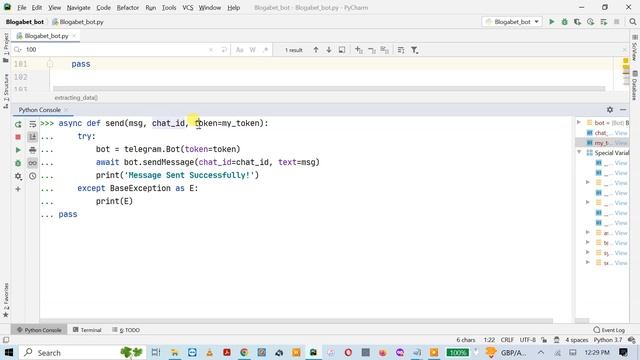The height and width of the screenshot is (360, 640).
Task: Click the editor horizontal scrollbar
Action: point(329,89)
